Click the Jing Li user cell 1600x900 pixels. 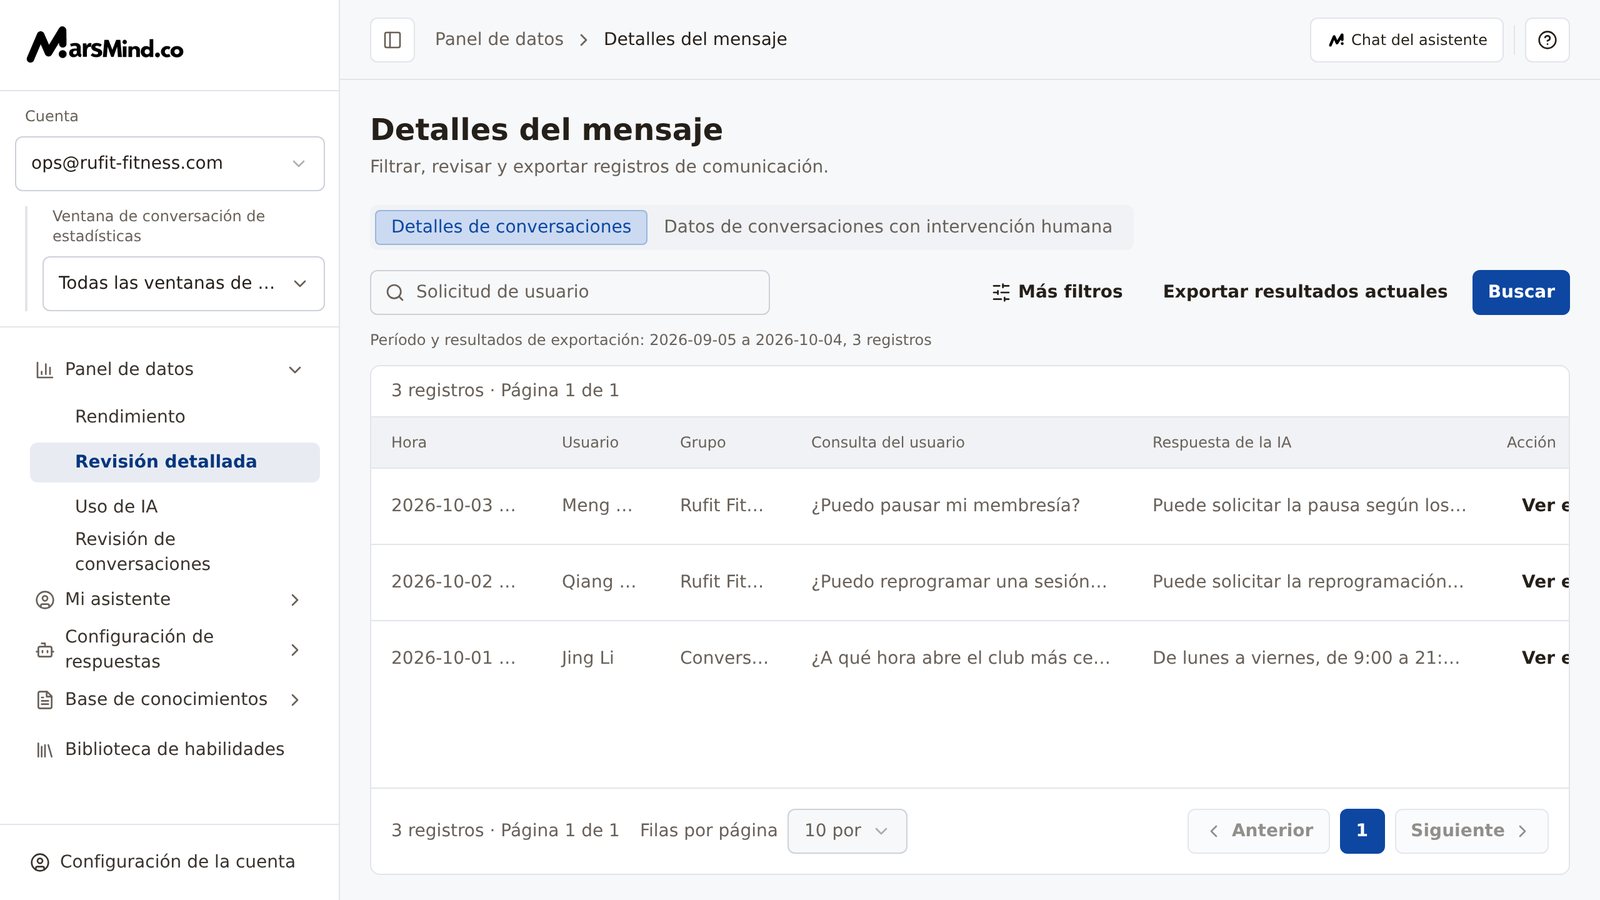coord(587,658)
